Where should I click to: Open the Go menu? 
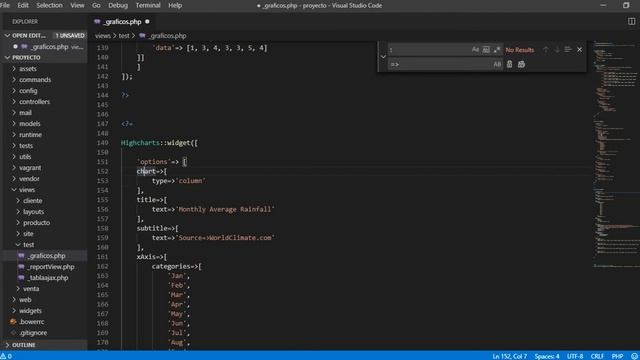[96, 5]
